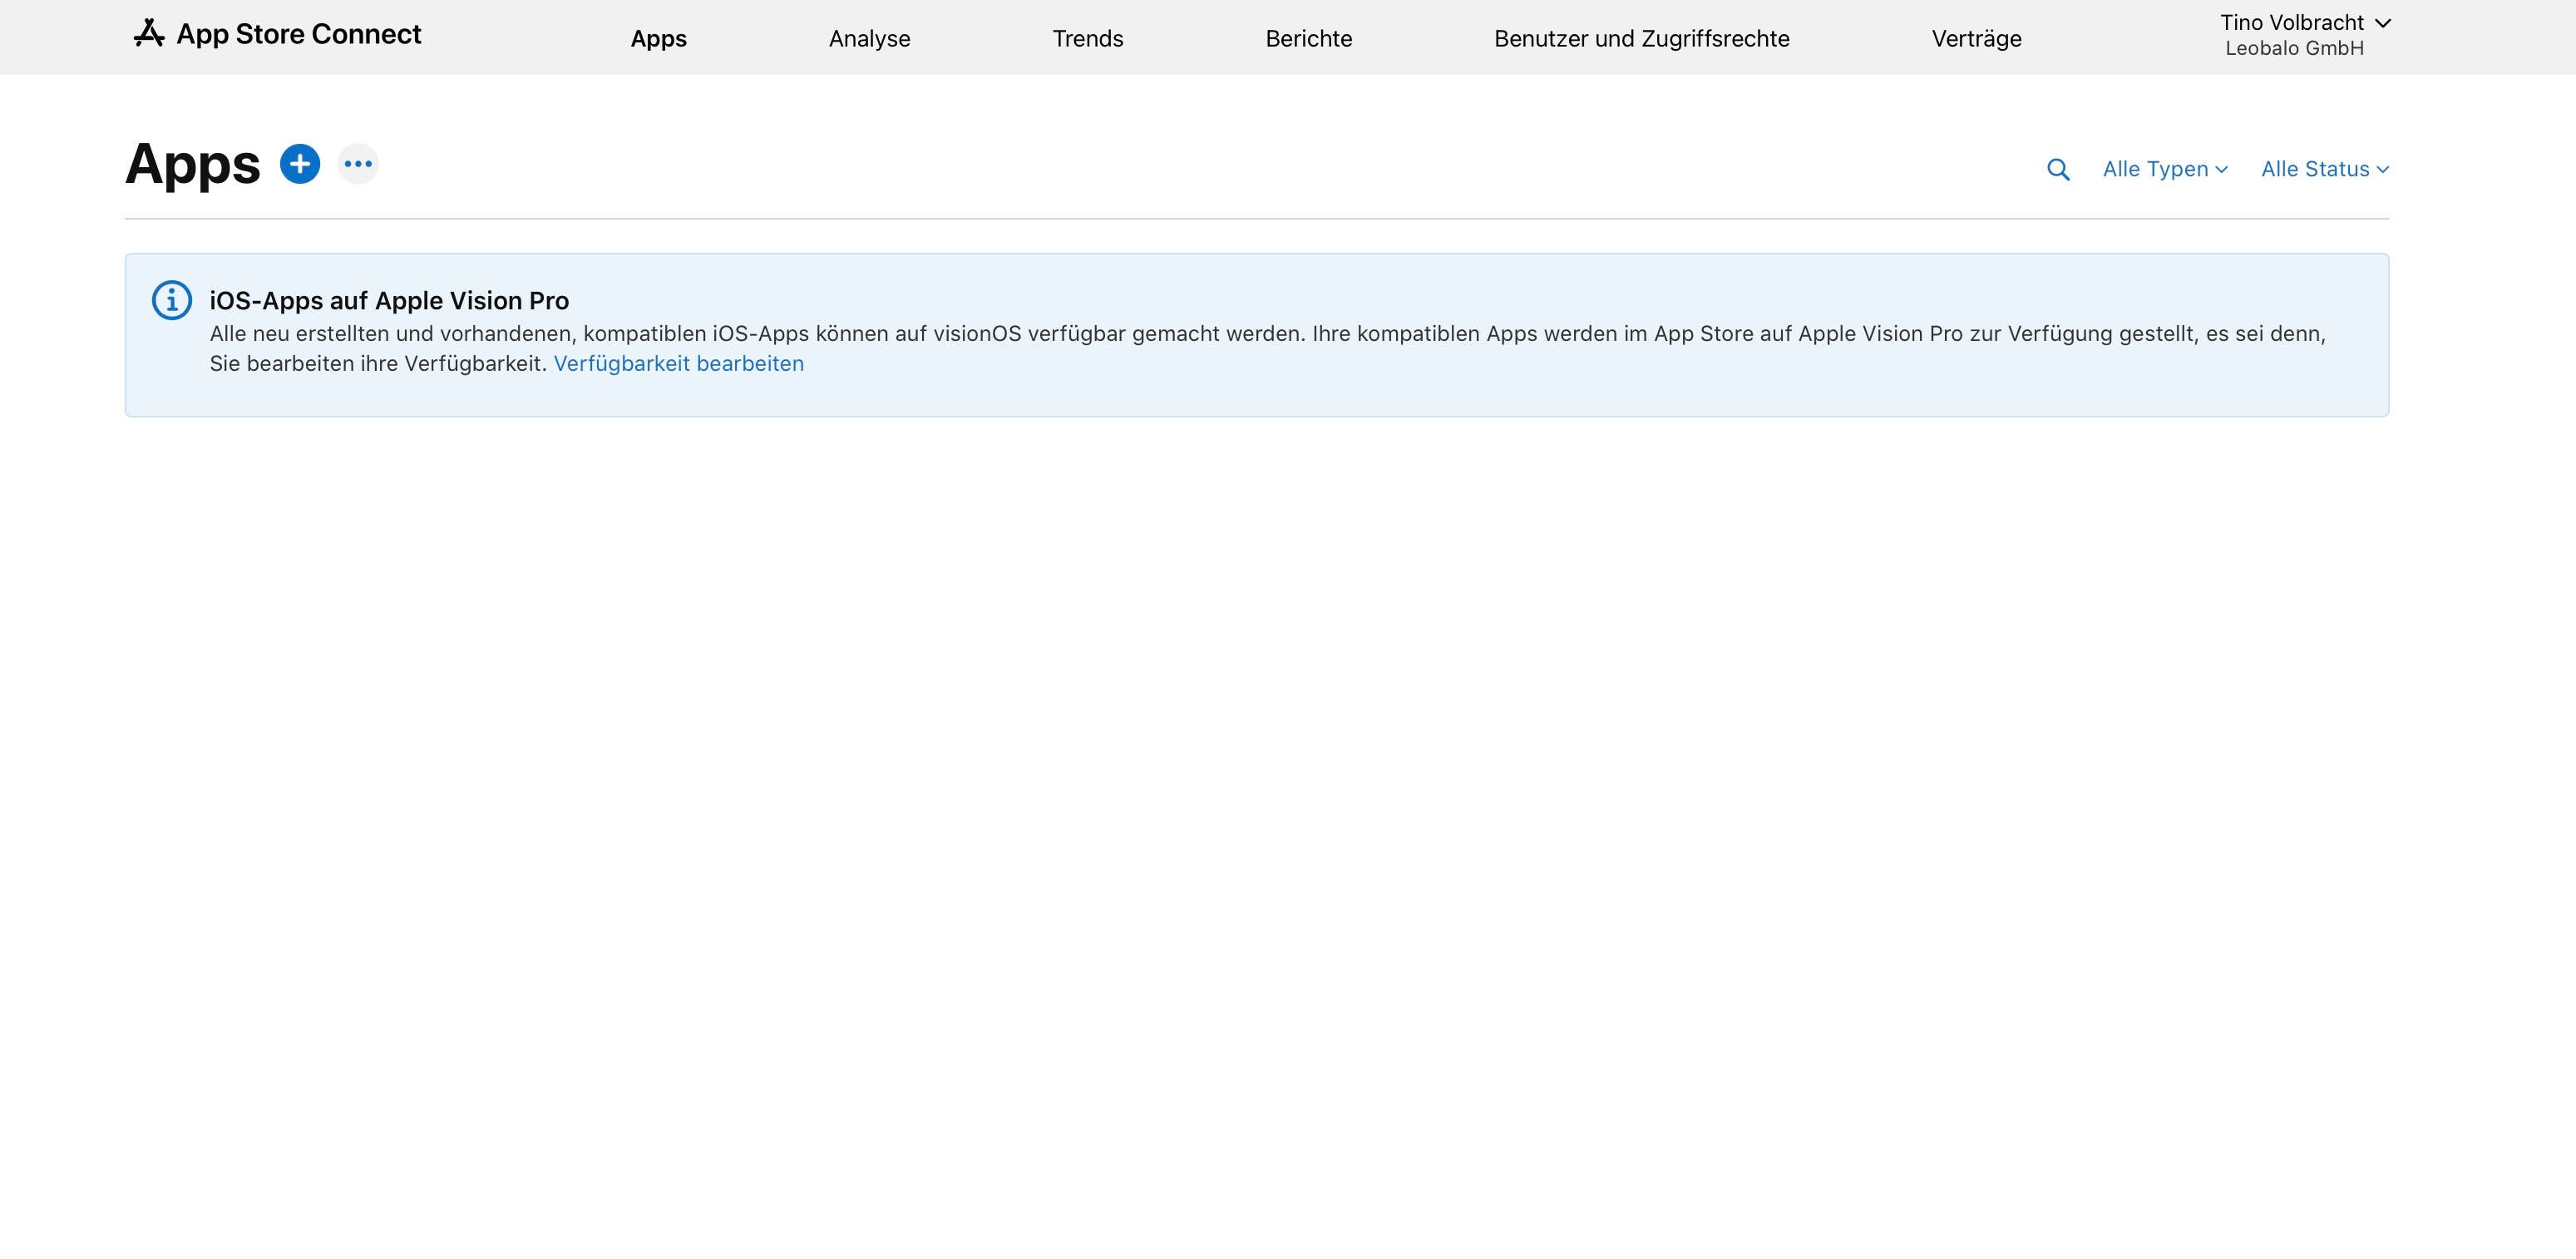This screenshot has height=1259, width=2576.
Task: Click the App Store Connect logo icon
Action: pyautogui.click(x=149, y=34)
